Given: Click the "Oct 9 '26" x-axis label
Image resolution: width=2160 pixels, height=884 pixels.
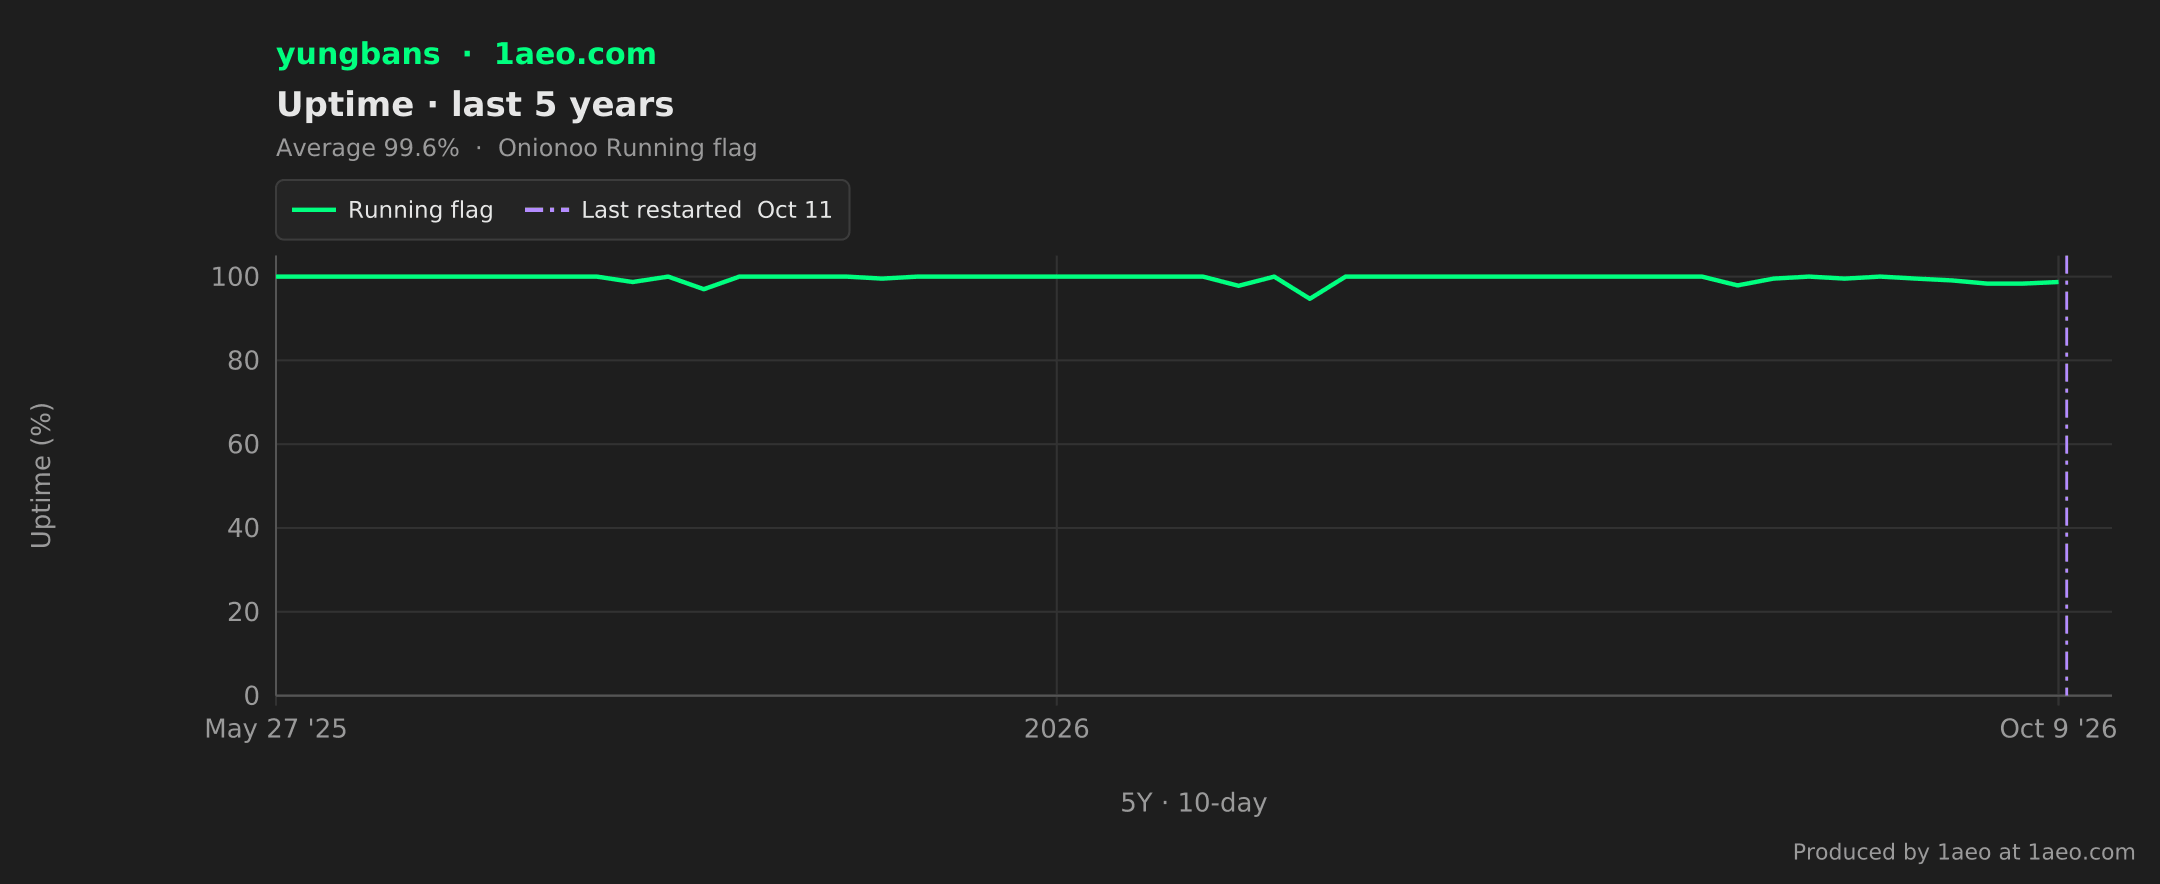Looking at the screenshot, I should tap(2058, 729).
